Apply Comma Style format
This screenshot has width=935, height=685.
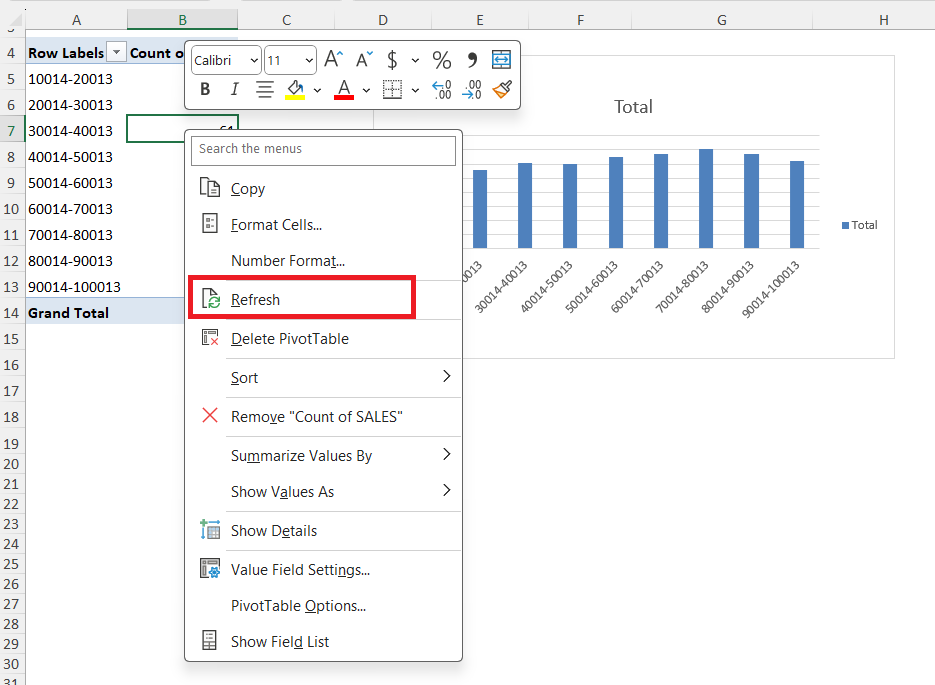point(472,60)
